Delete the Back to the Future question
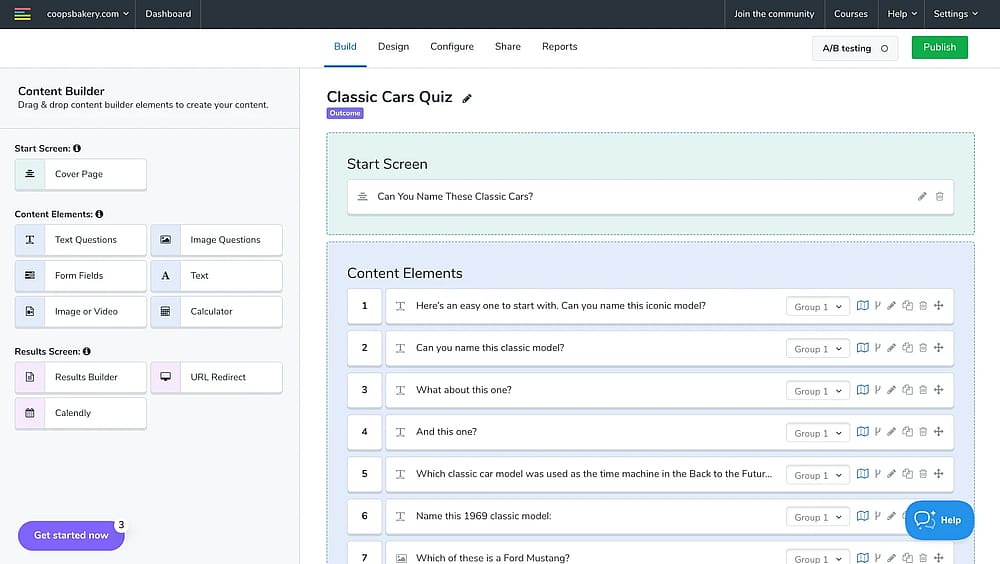Image resolution: width=1000 pixels, height=564 pixels. [923, 474]
